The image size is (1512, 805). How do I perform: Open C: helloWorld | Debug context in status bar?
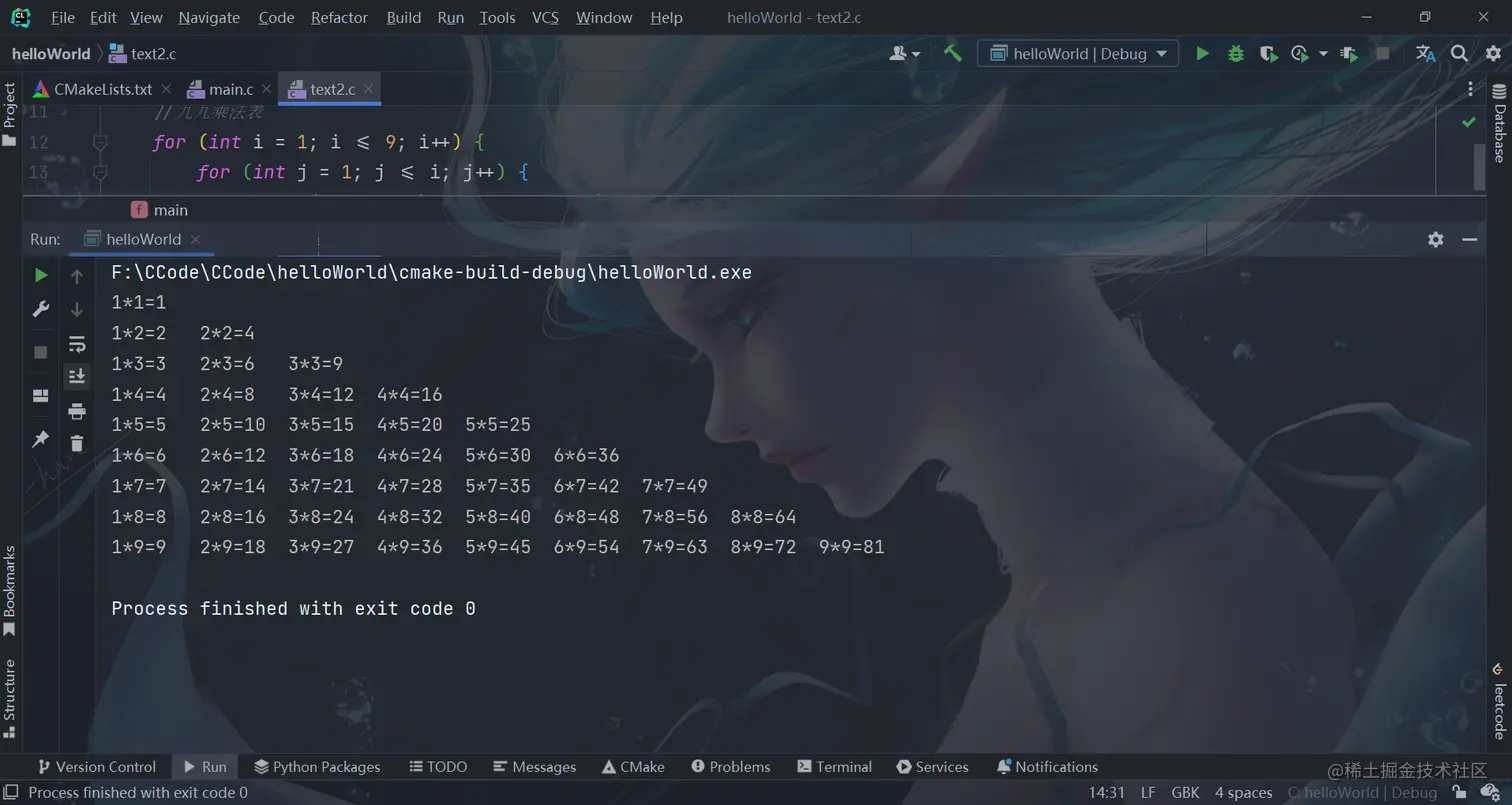(x=1362, y=792)
